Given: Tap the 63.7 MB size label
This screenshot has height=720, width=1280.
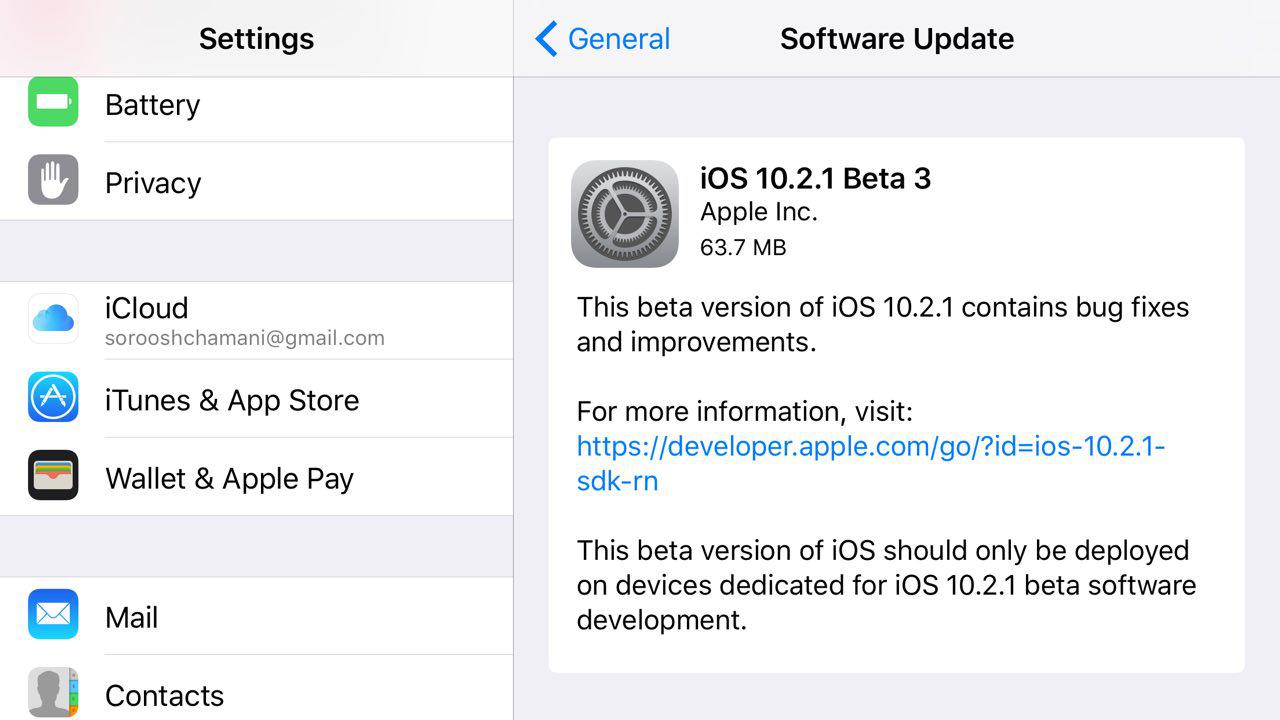Looking at the screenshot, I should pos(743,247).
